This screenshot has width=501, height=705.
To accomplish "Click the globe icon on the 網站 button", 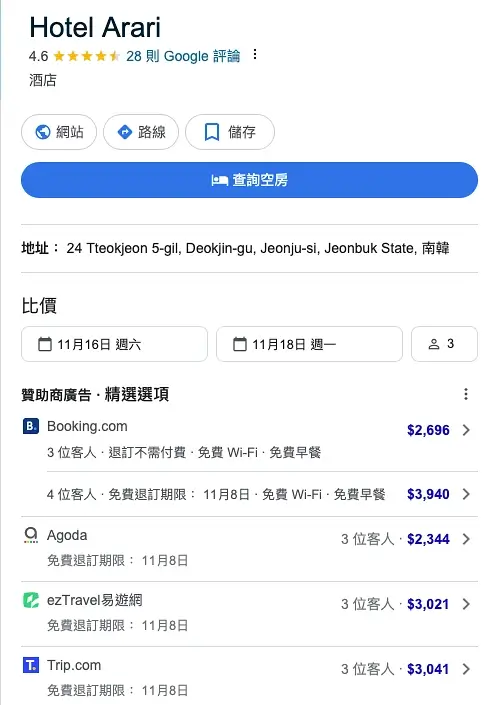I will coord(43,132).
